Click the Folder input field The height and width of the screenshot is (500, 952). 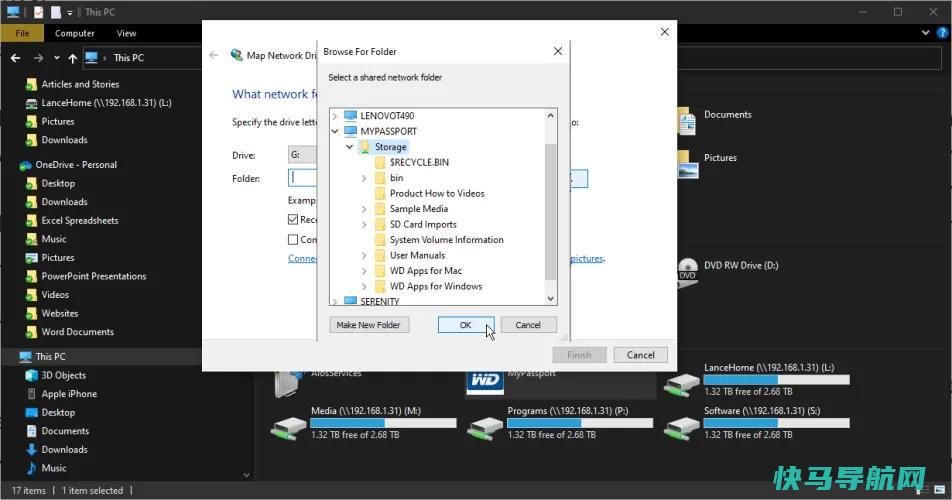[302, 178]
